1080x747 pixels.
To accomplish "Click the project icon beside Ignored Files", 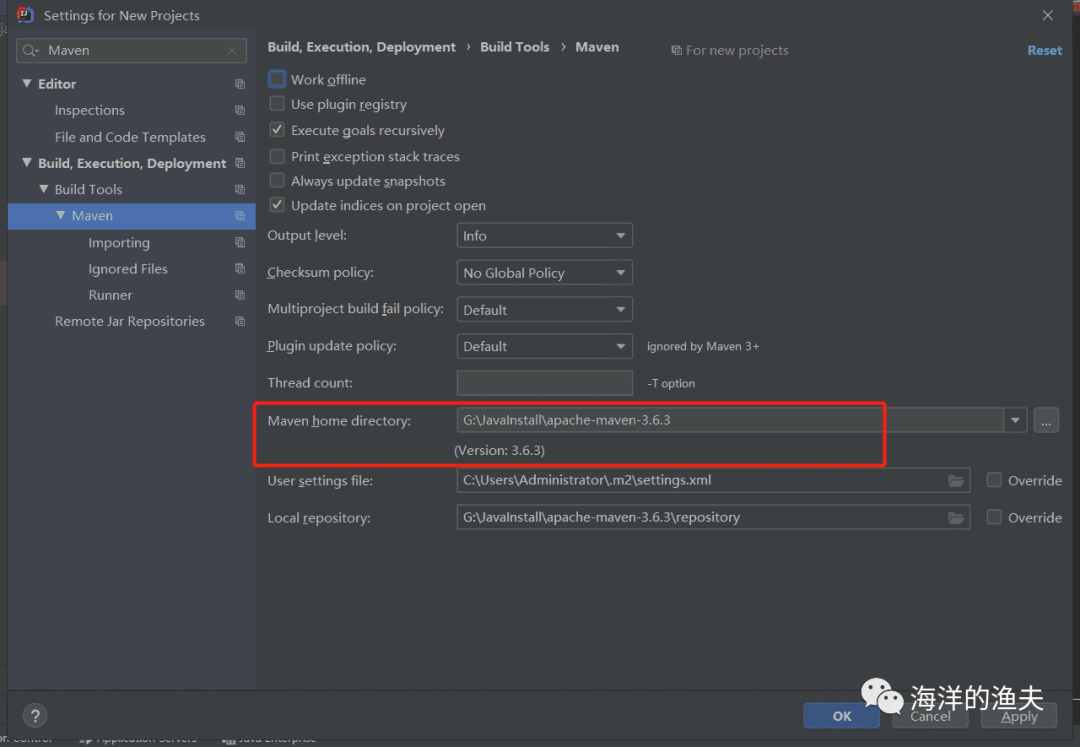I will 240,269.
